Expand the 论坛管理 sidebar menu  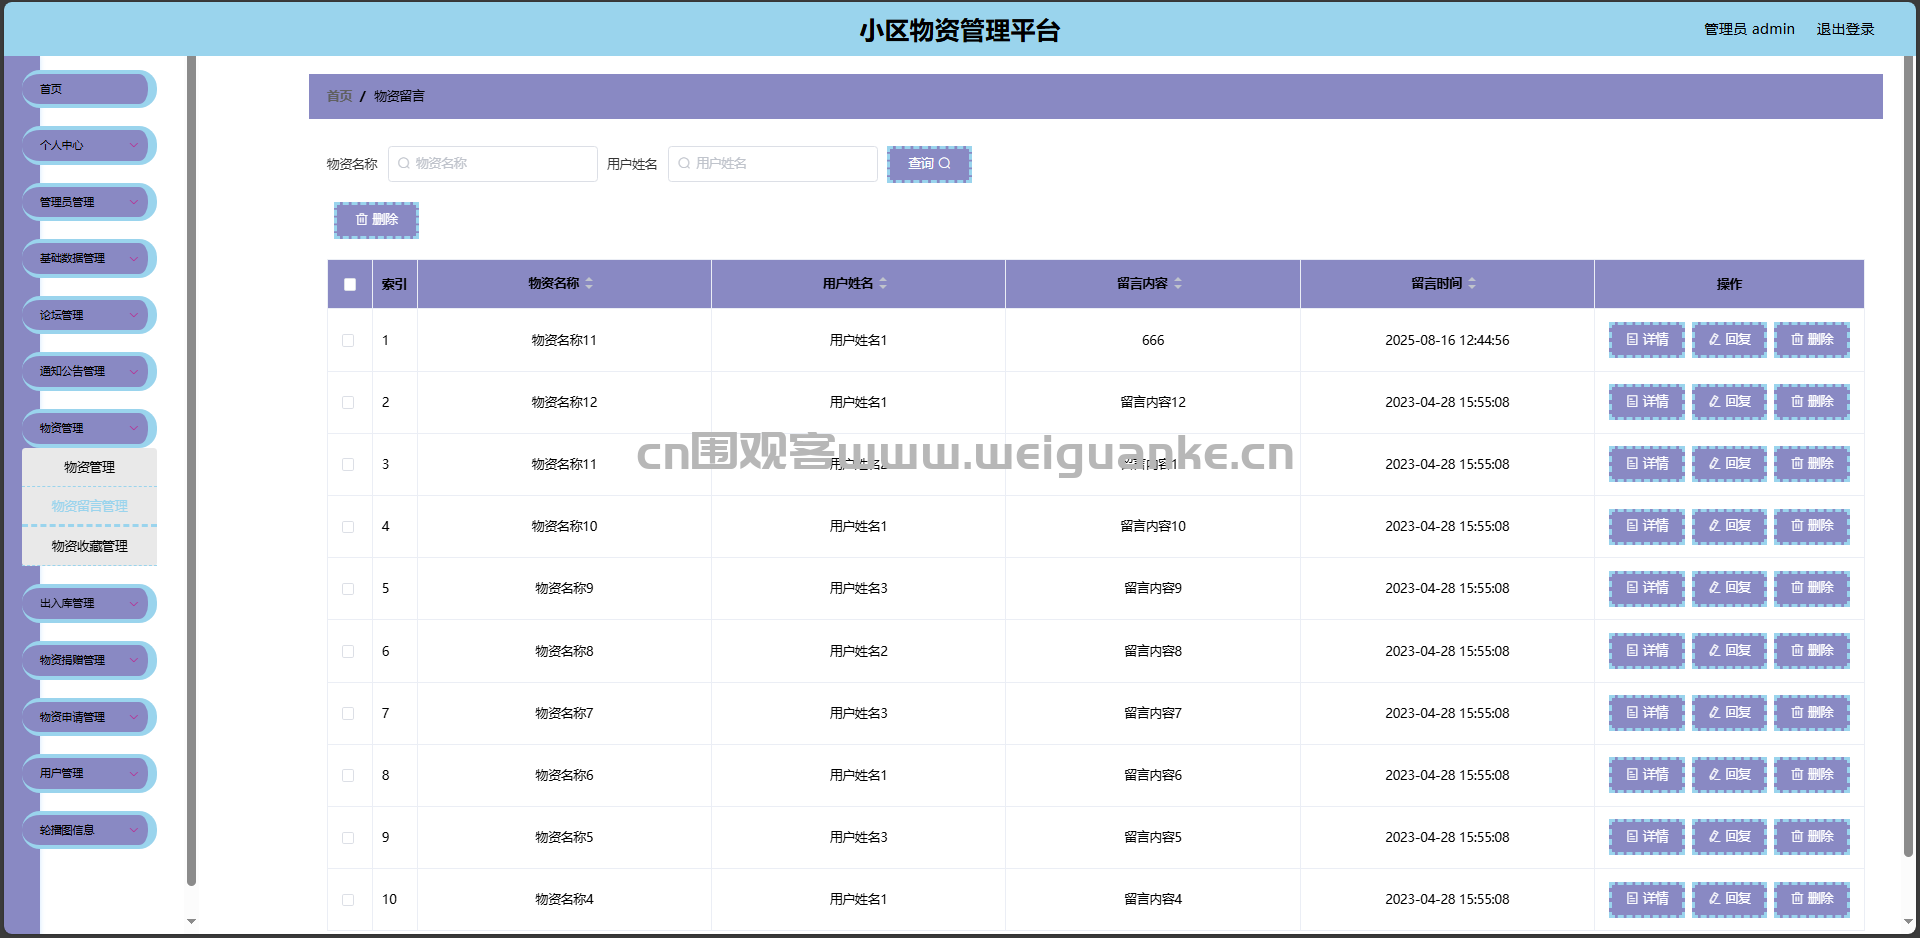click(x=89, y=315)
